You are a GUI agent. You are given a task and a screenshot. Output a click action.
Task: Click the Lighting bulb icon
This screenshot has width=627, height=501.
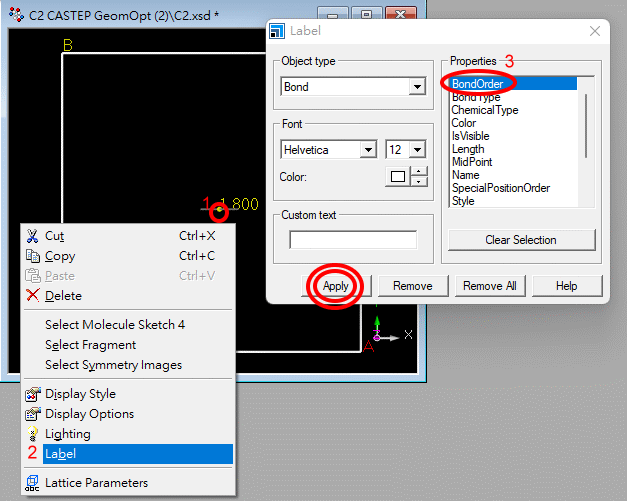coord(32,434)
